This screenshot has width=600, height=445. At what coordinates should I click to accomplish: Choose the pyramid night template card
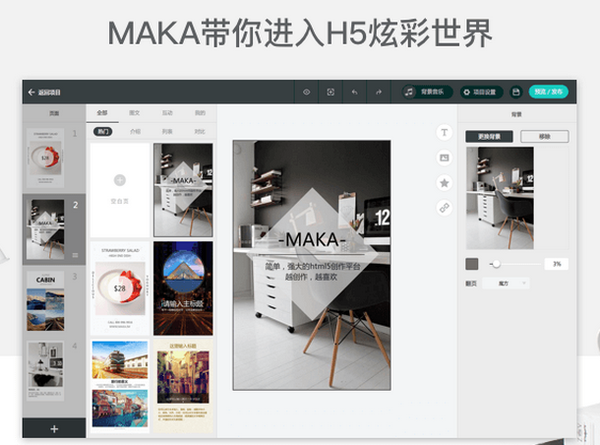pyautogui.click(x=183, y=289)
